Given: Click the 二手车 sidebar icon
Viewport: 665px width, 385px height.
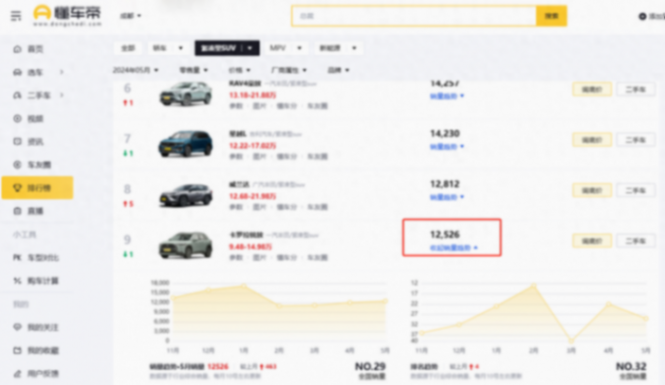Looking at the screenshot, I should (x=17, y=95).
